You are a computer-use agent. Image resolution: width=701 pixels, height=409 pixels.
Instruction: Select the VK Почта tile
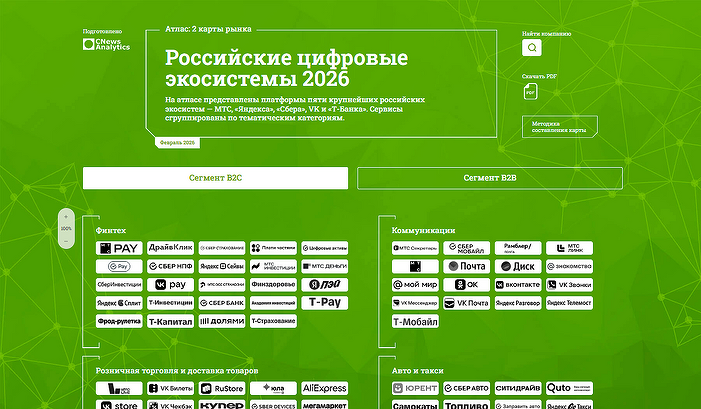(466, 303)
